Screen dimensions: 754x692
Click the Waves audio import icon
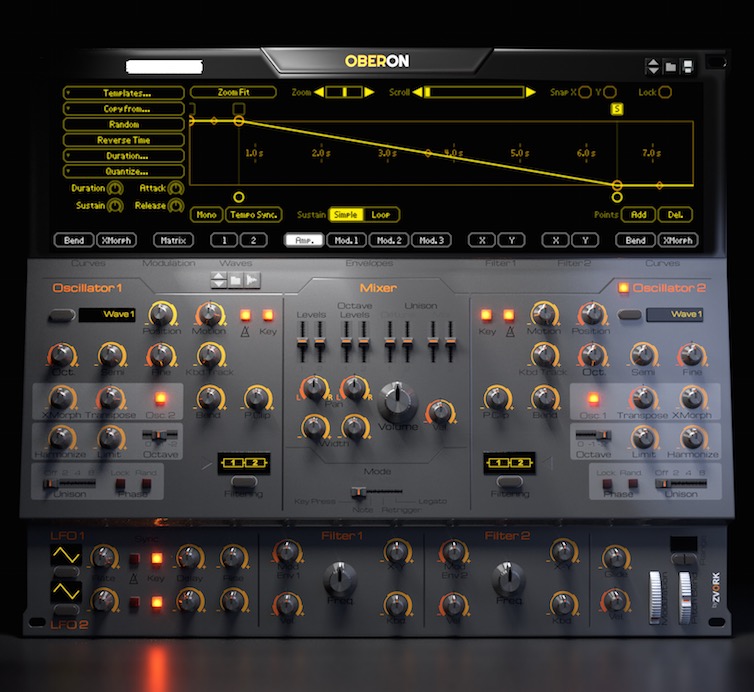(x=252, y=280)
